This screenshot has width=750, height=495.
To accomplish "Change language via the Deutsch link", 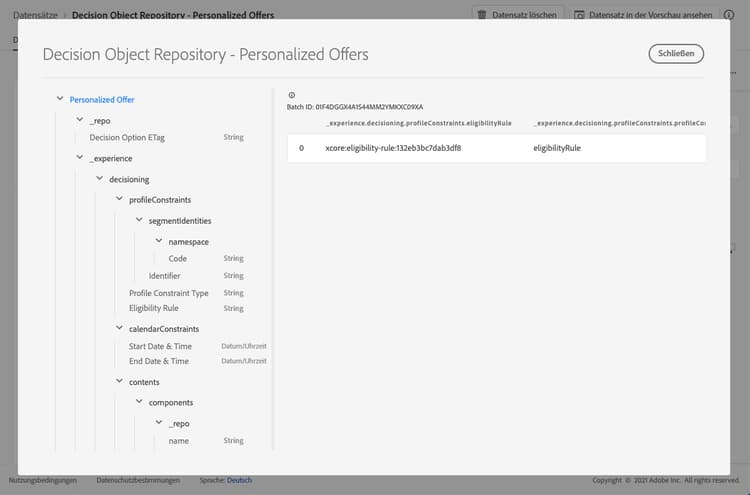I will click(239, 480).
